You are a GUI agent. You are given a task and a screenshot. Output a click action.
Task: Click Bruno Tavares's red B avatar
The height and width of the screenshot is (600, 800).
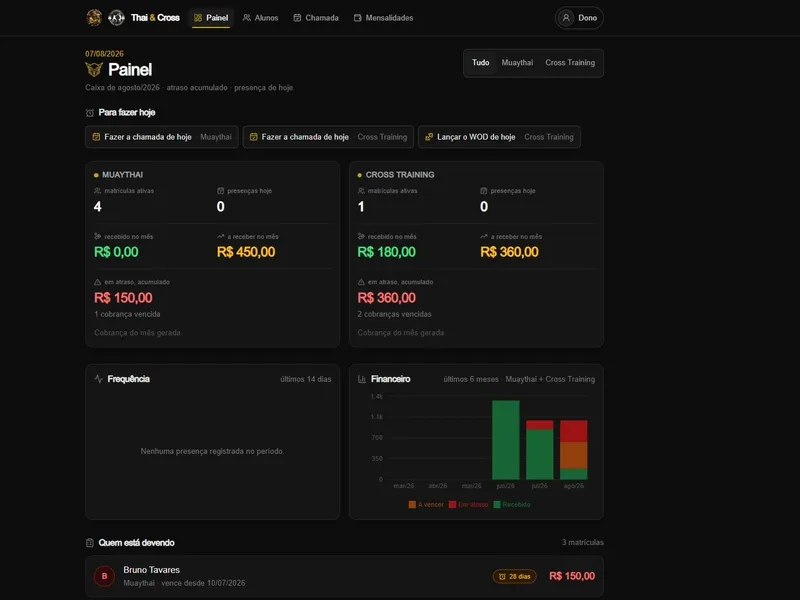click(x=105, y=577)
